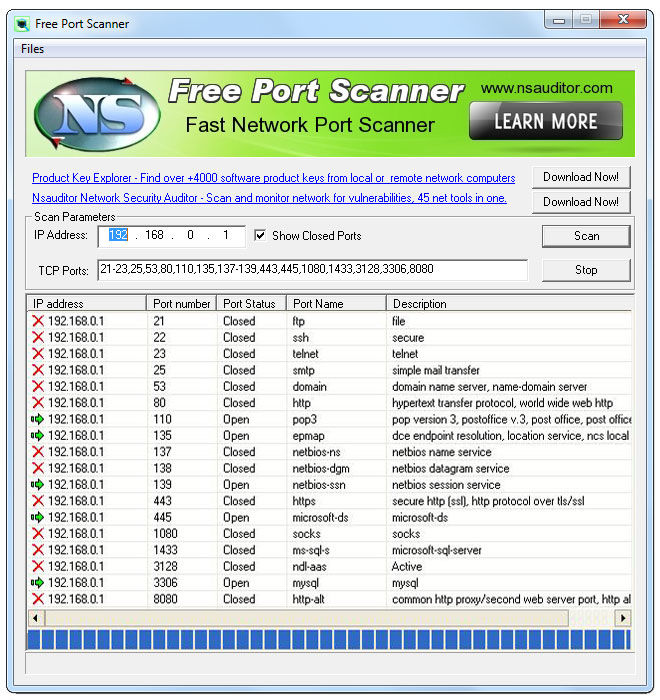Click the Free Port Scanner title bar icon
Image resolution: width=660 pixels, height=700 pixels.
click(21, 24)
